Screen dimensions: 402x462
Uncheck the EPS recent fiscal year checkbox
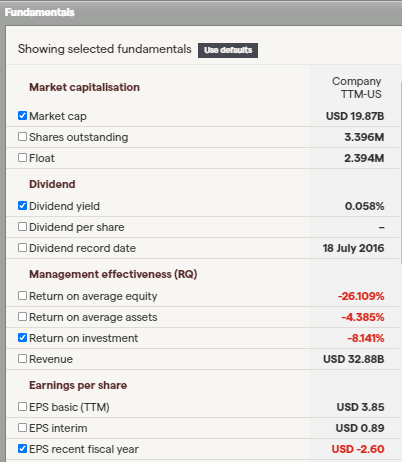pyautogui.click(x=22, y=449)
